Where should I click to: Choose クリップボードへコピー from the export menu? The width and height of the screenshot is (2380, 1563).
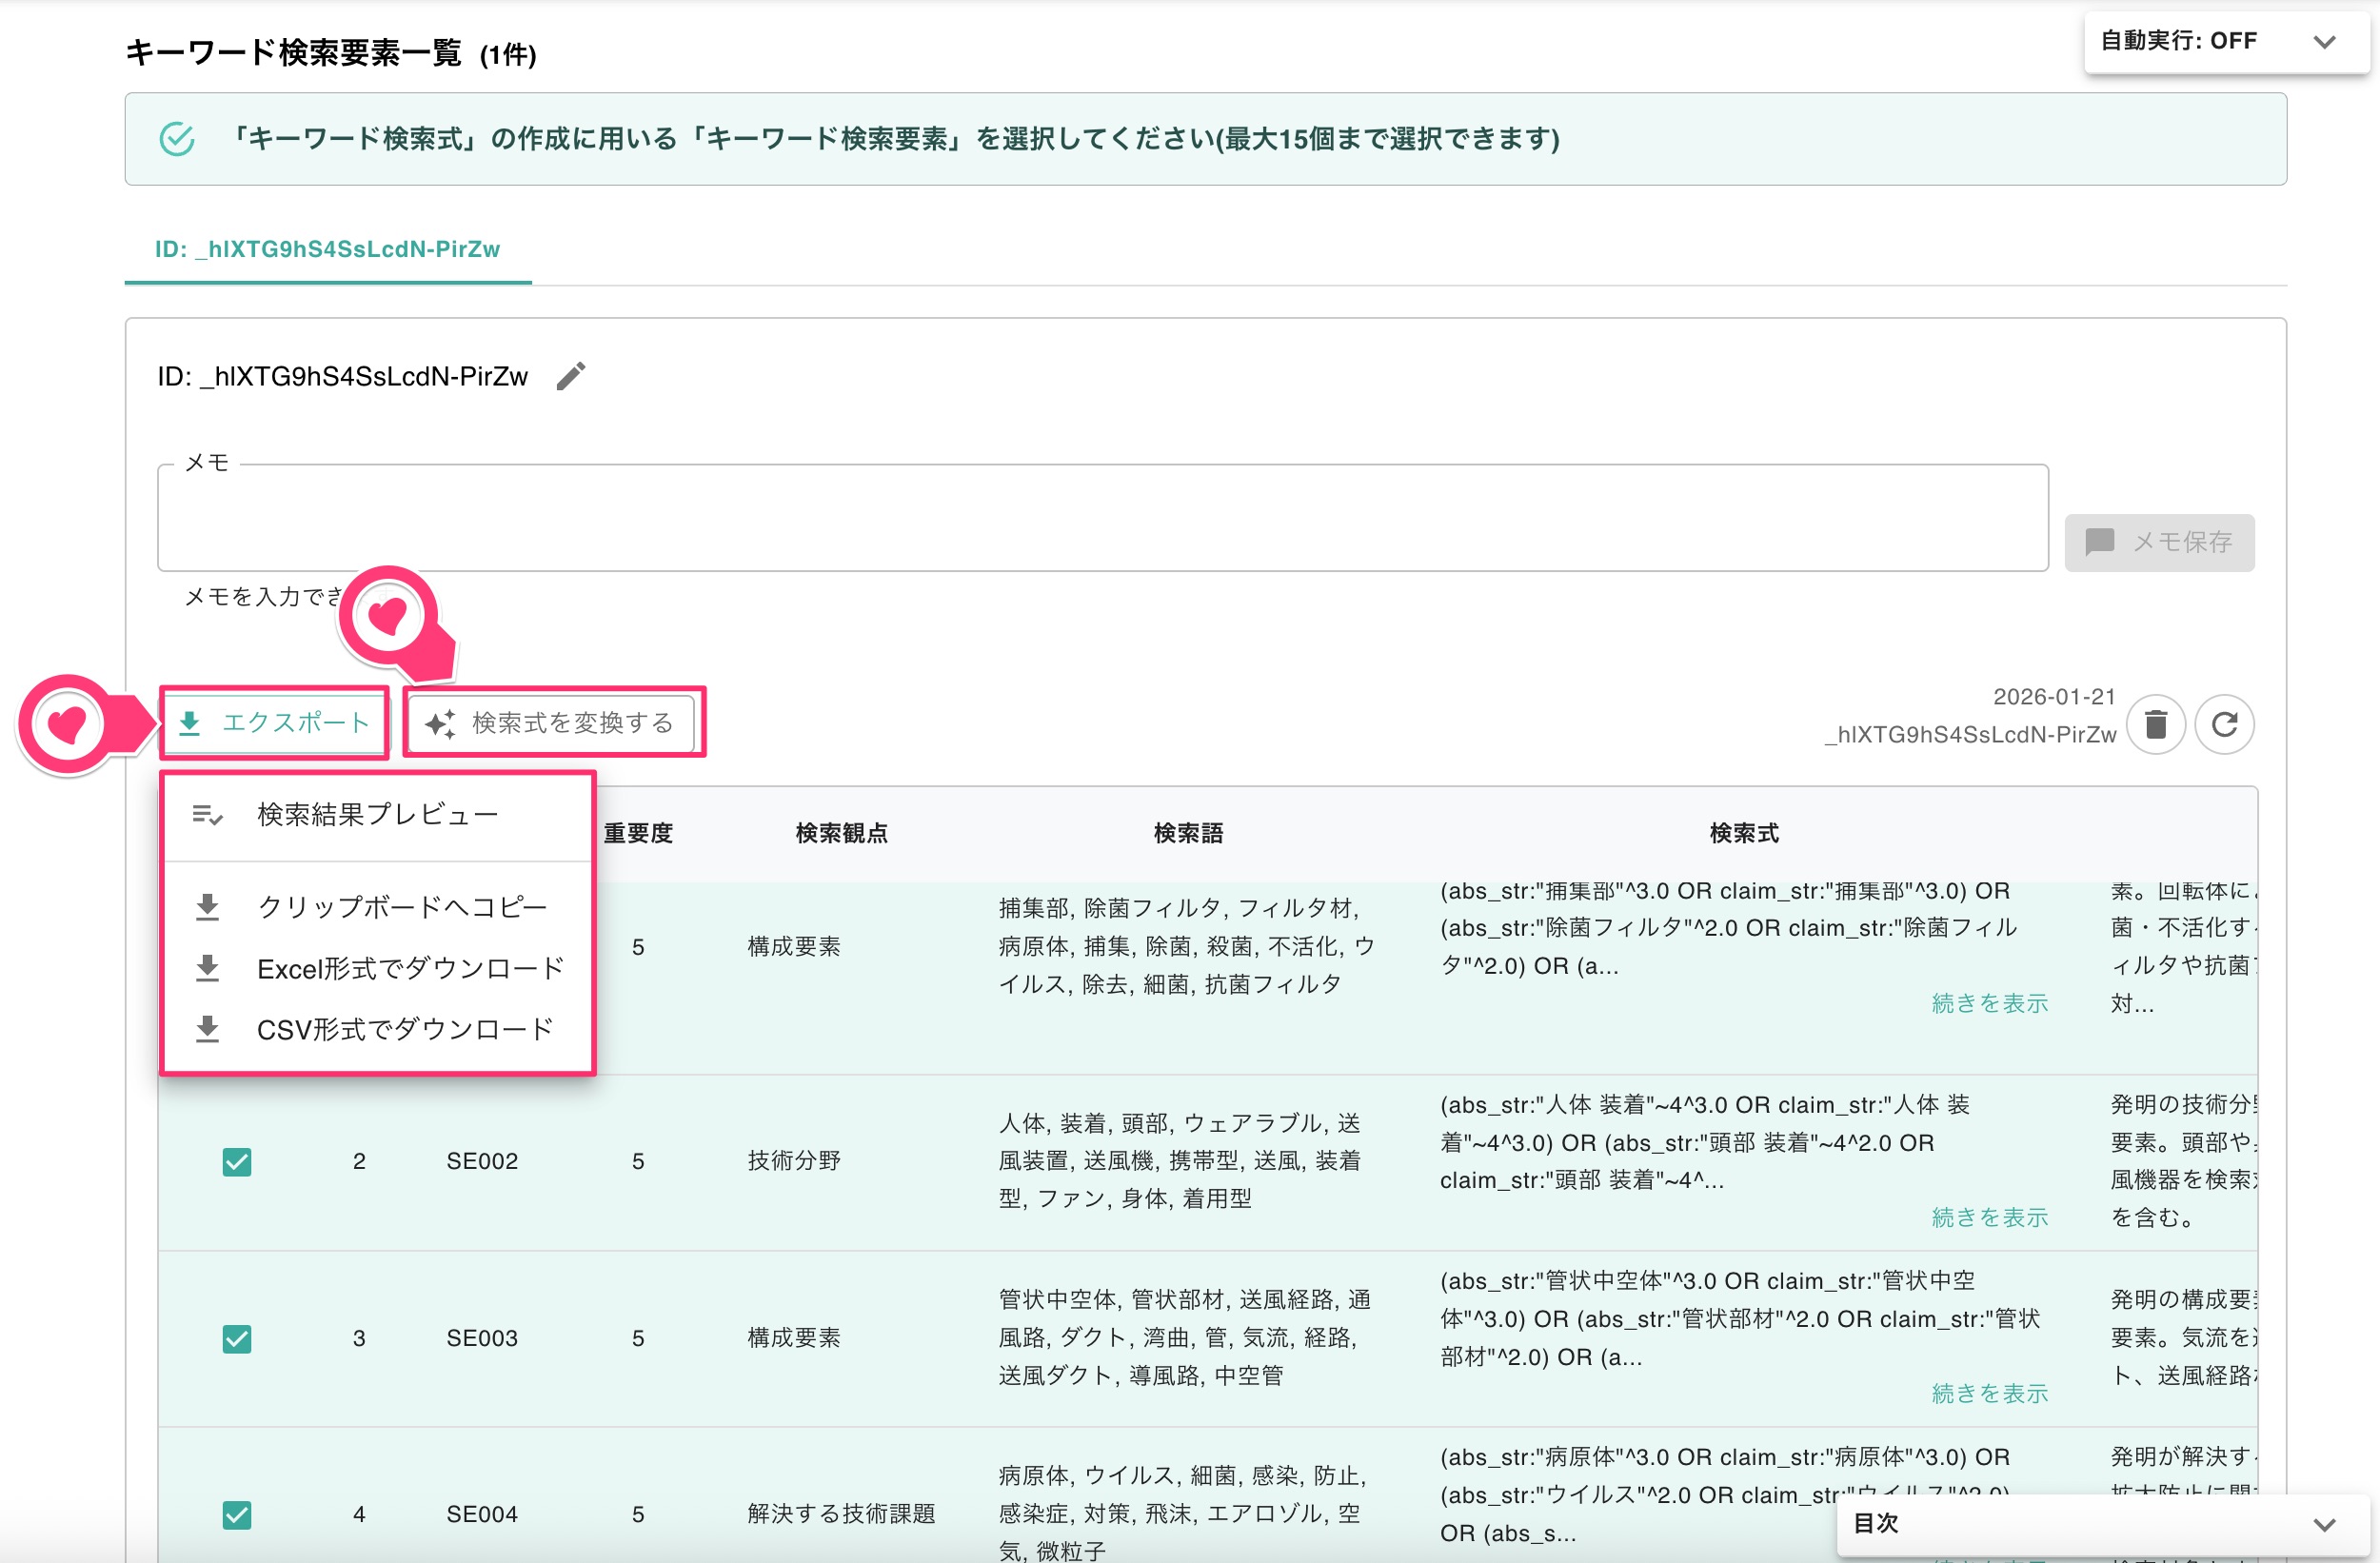coord(378,907)
